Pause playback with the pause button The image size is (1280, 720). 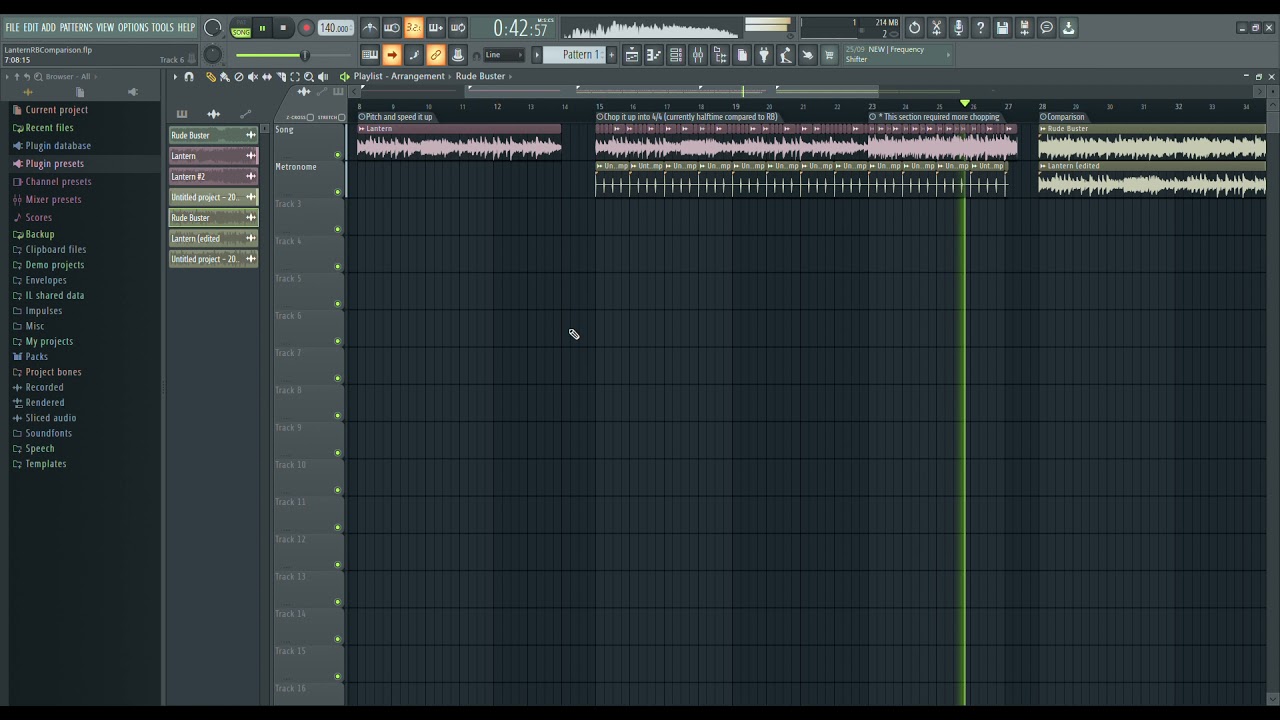coord(262,28)
